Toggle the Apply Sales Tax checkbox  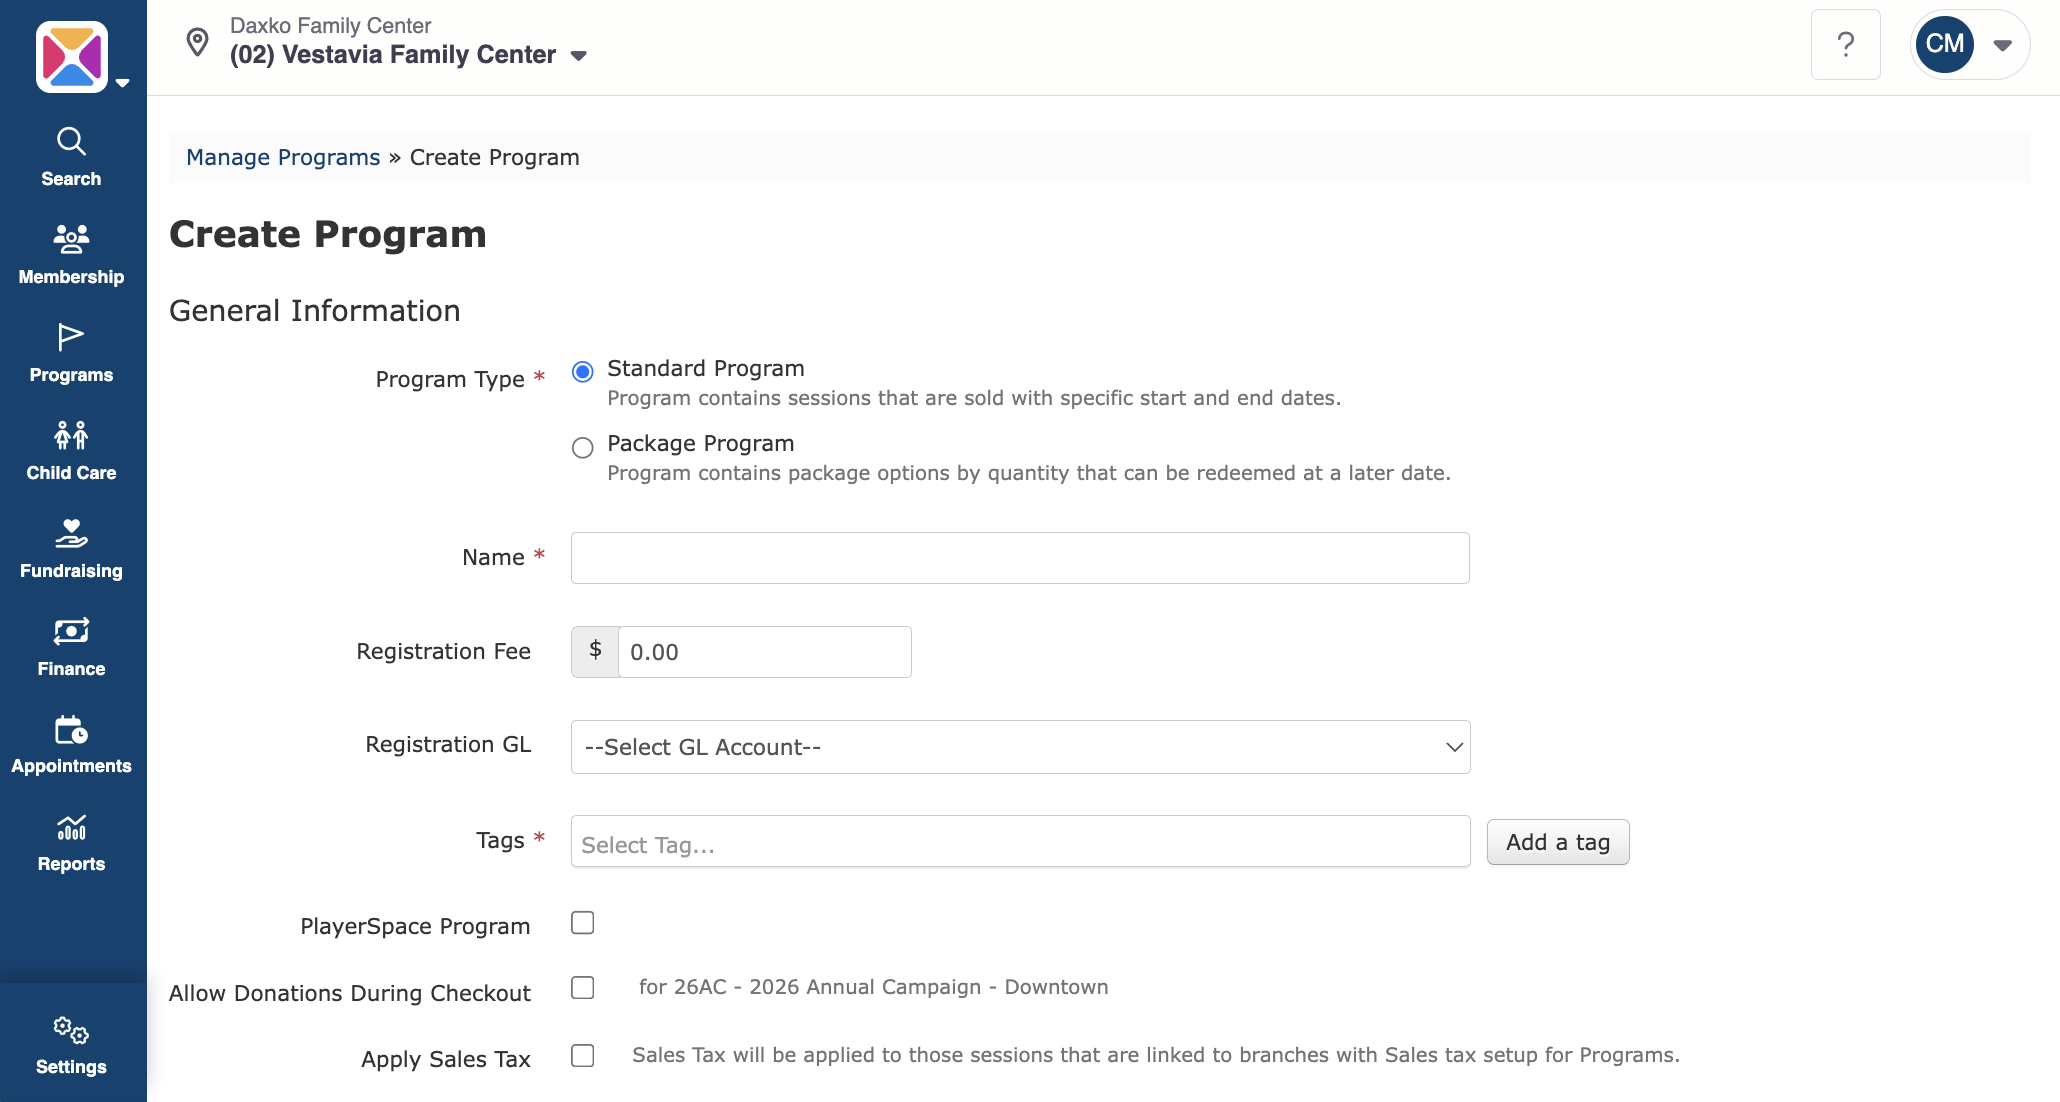click(x=583, y=1056)
